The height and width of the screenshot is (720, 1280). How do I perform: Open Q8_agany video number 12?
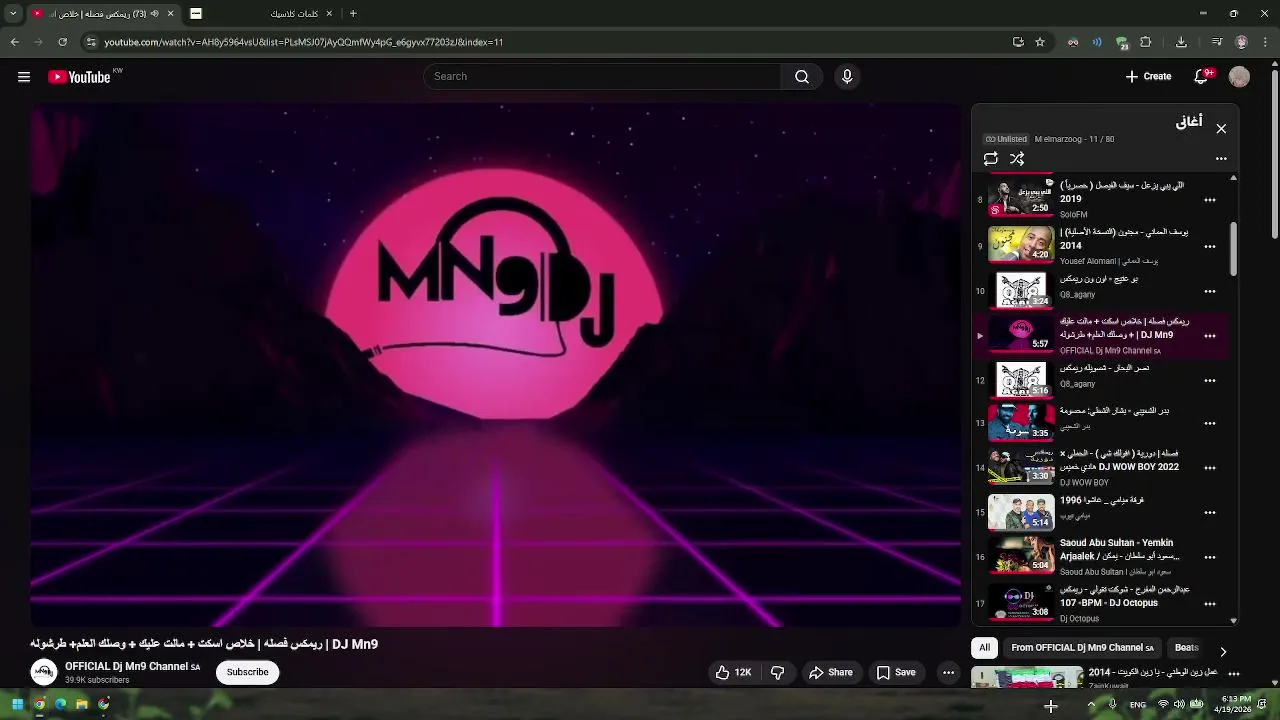(x=1021, y=379)
